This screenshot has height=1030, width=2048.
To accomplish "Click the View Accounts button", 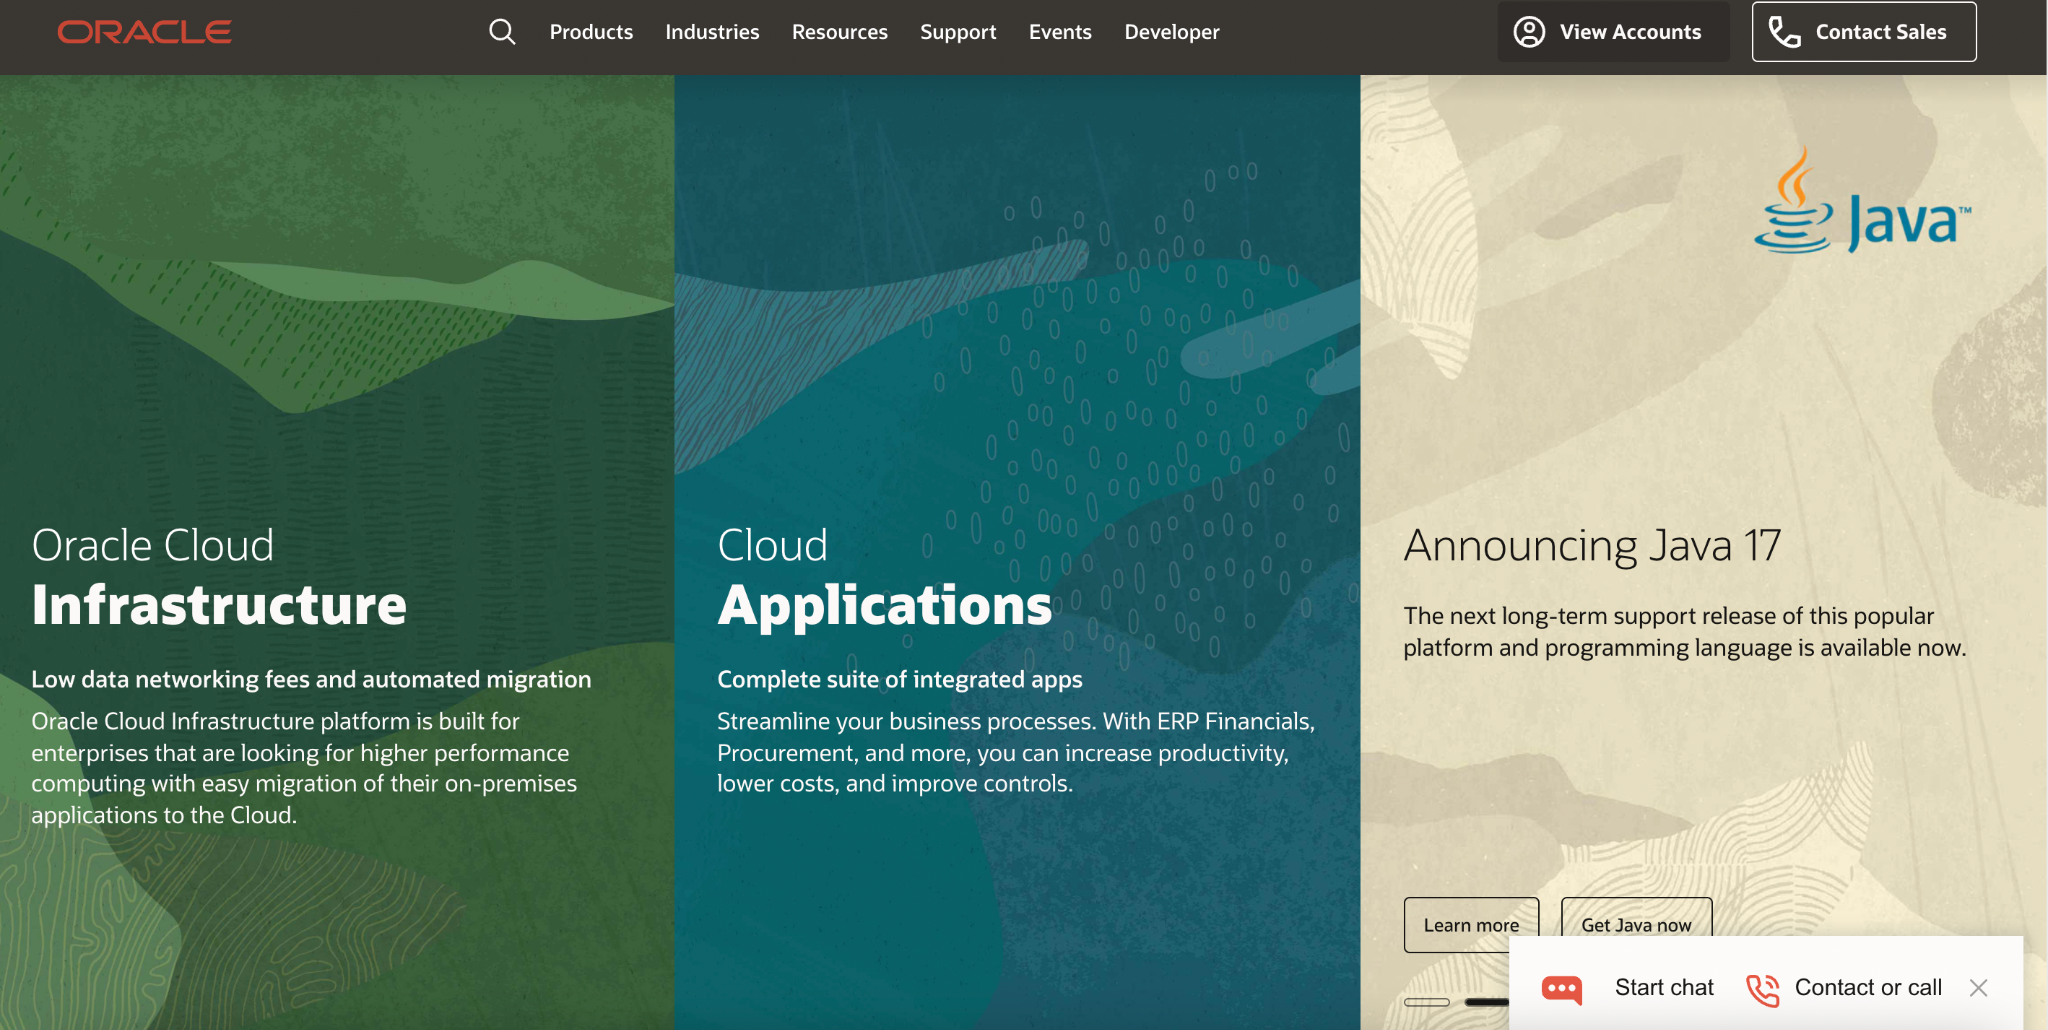I will pos(1613,32).
